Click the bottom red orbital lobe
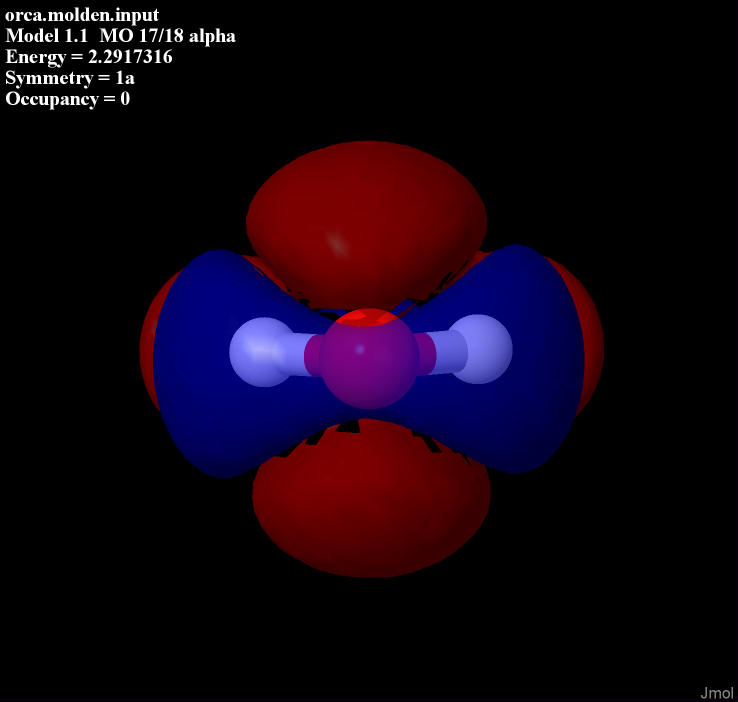Viewport: 738px width, 702px height. point(371,499)
